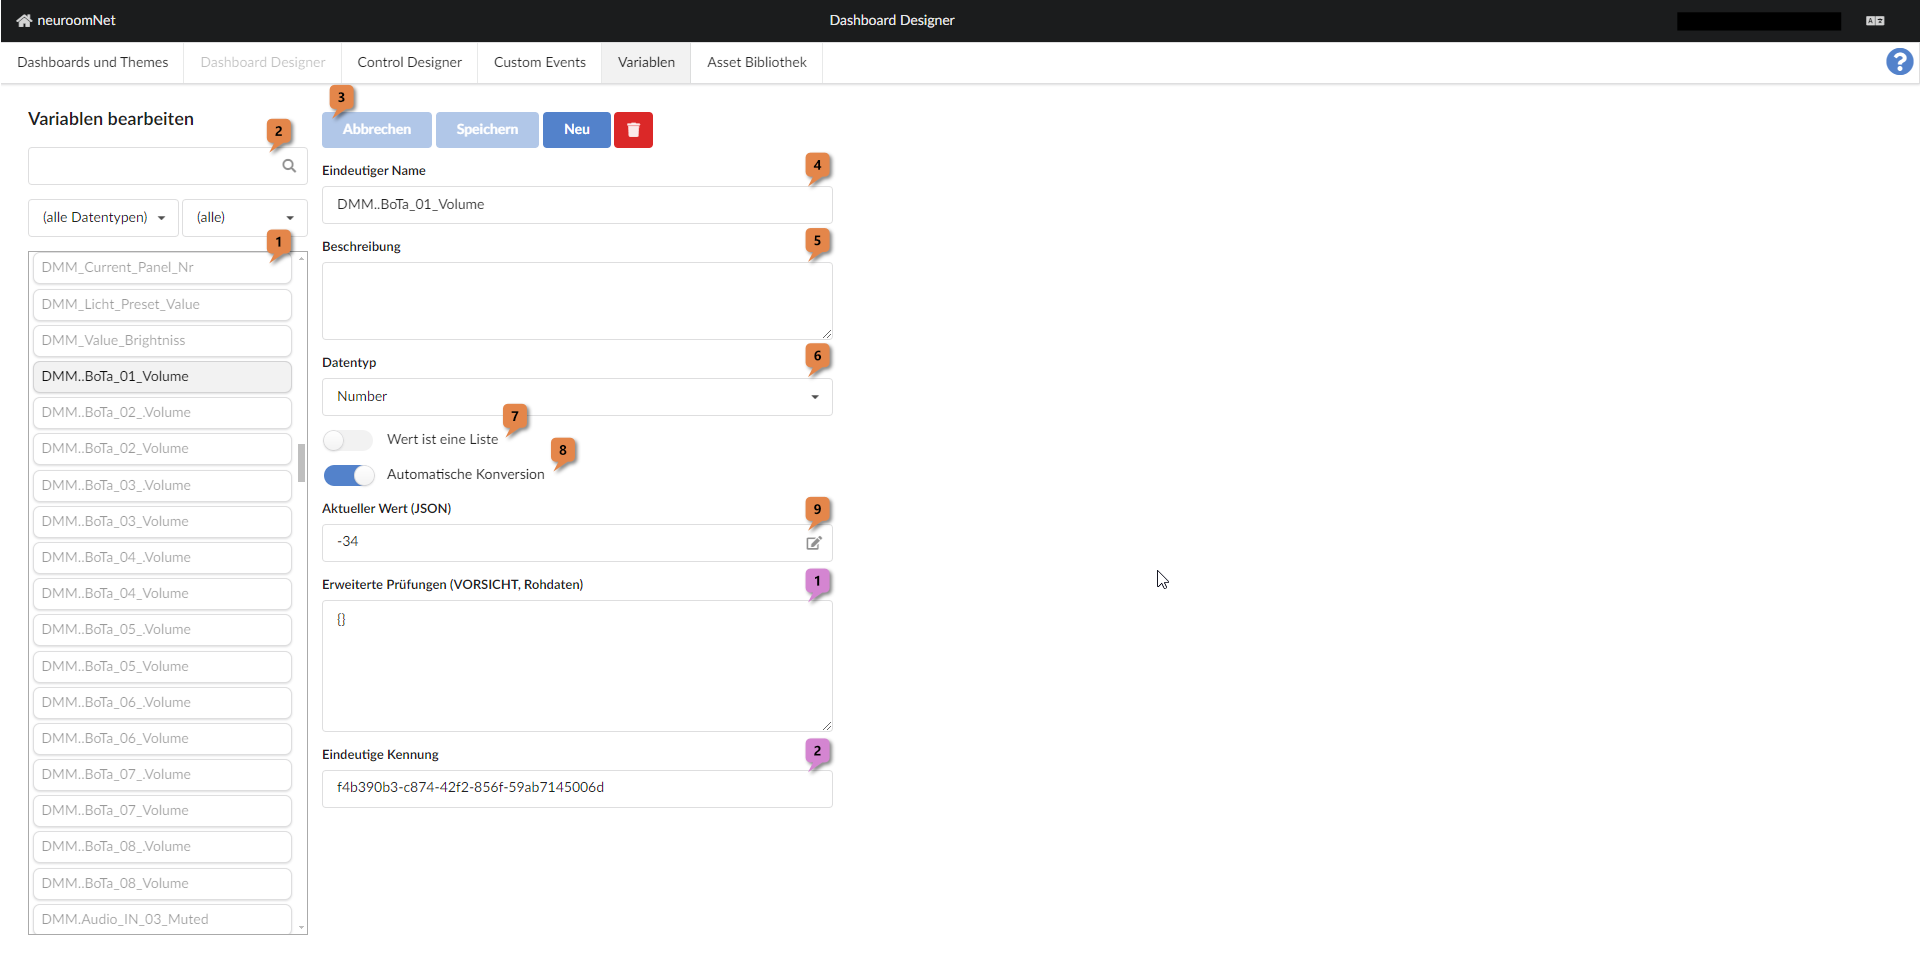
Task: Delete the variable using the red trash icon
Action: point(633,129)
